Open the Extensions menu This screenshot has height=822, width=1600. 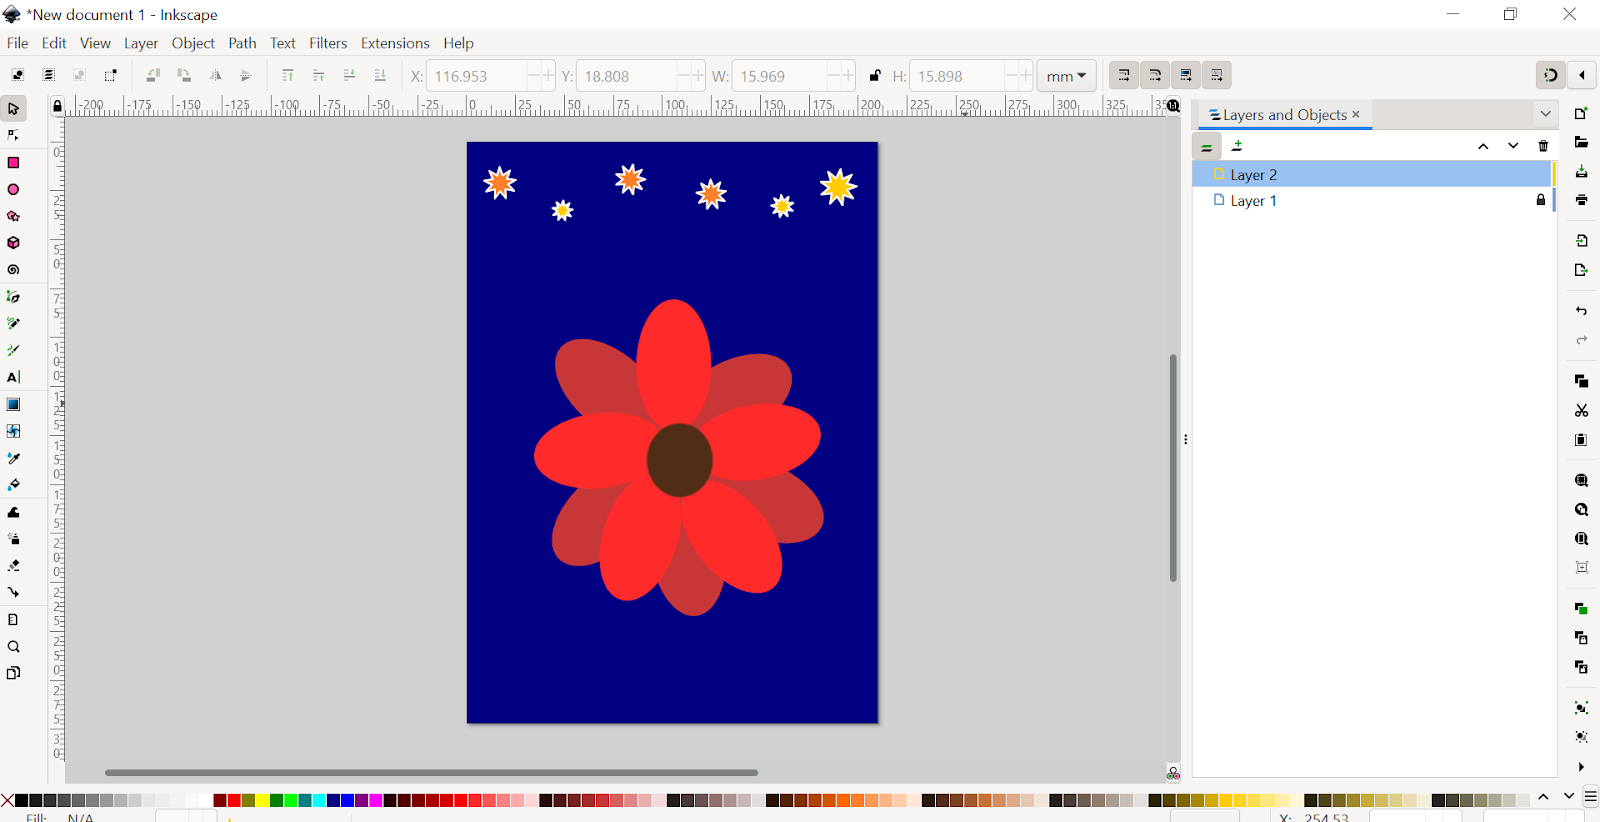395,43
